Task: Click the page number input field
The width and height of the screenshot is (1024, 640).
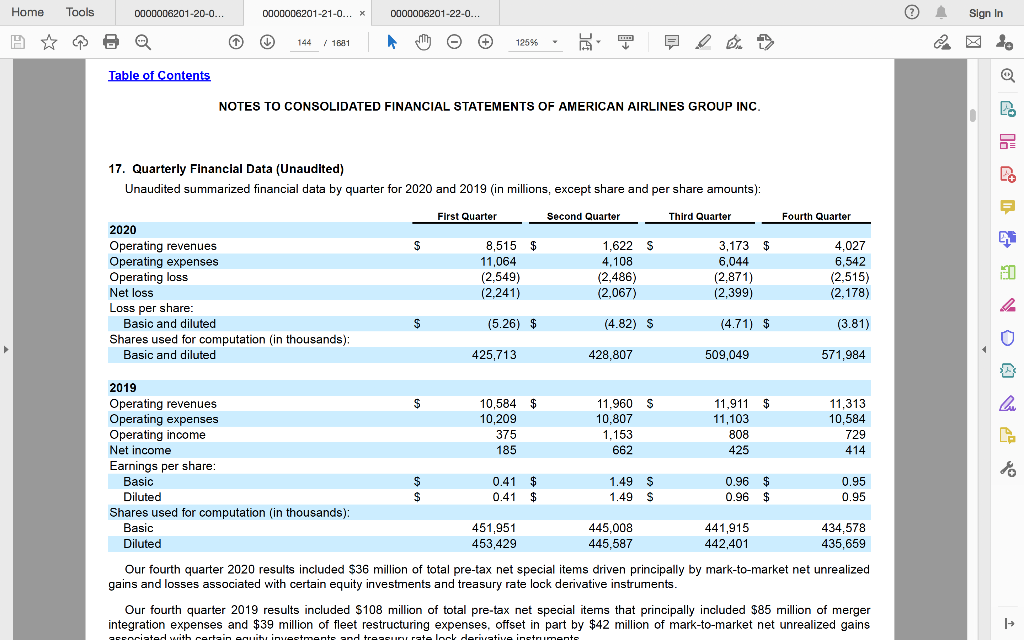Action: 304,42
